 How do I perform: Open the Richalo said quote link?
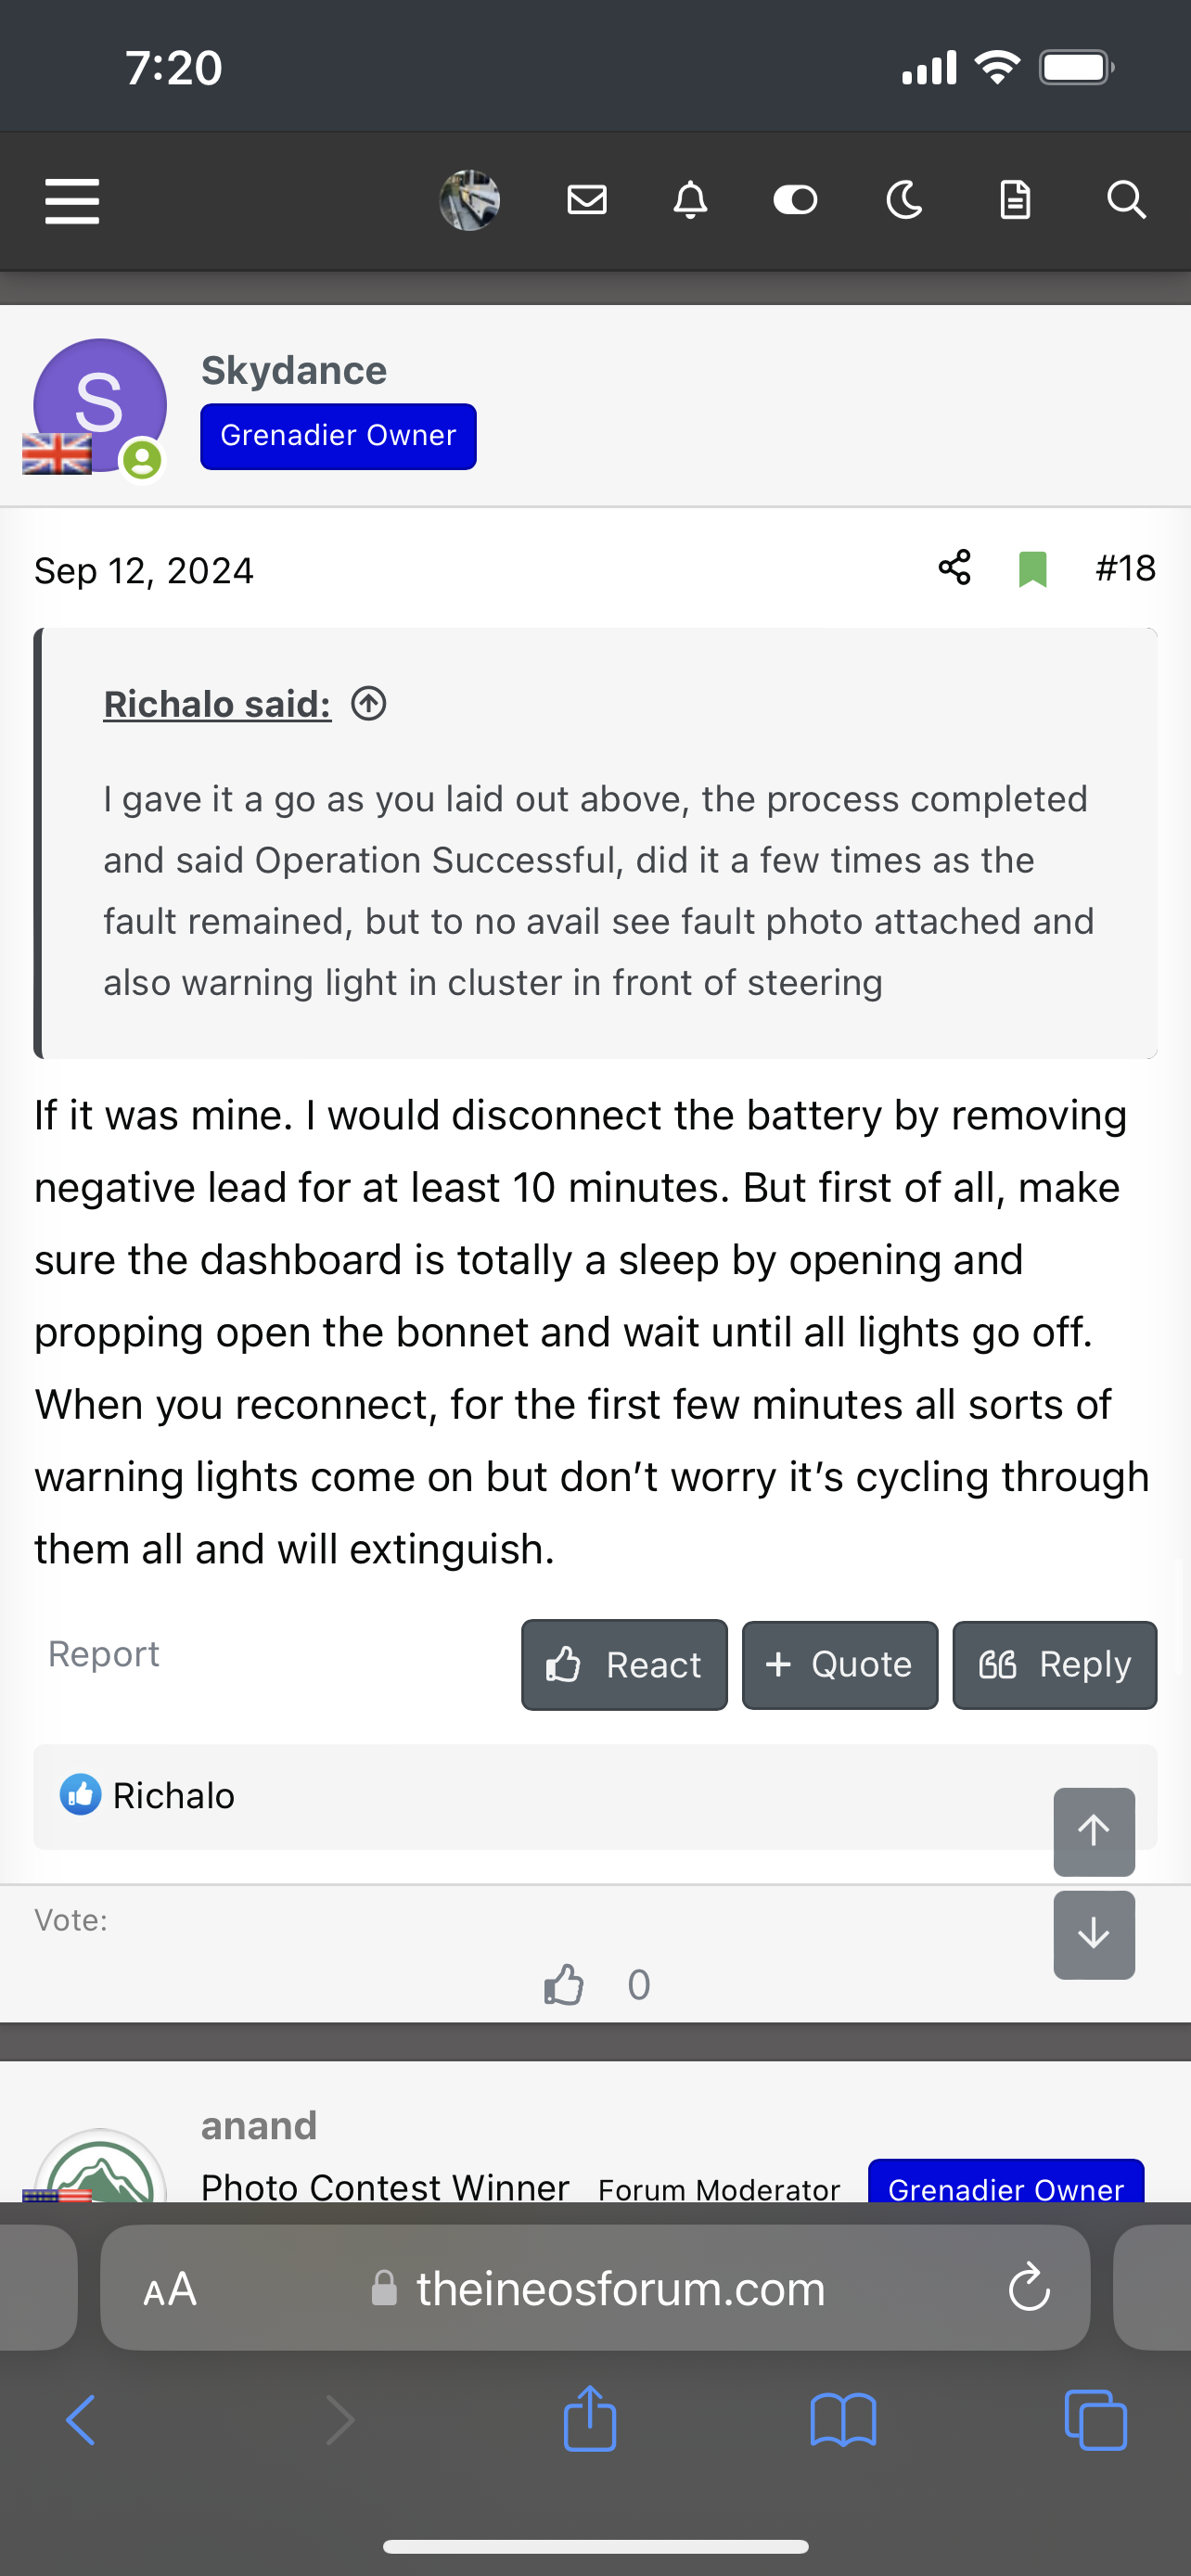tap(217, 704)
